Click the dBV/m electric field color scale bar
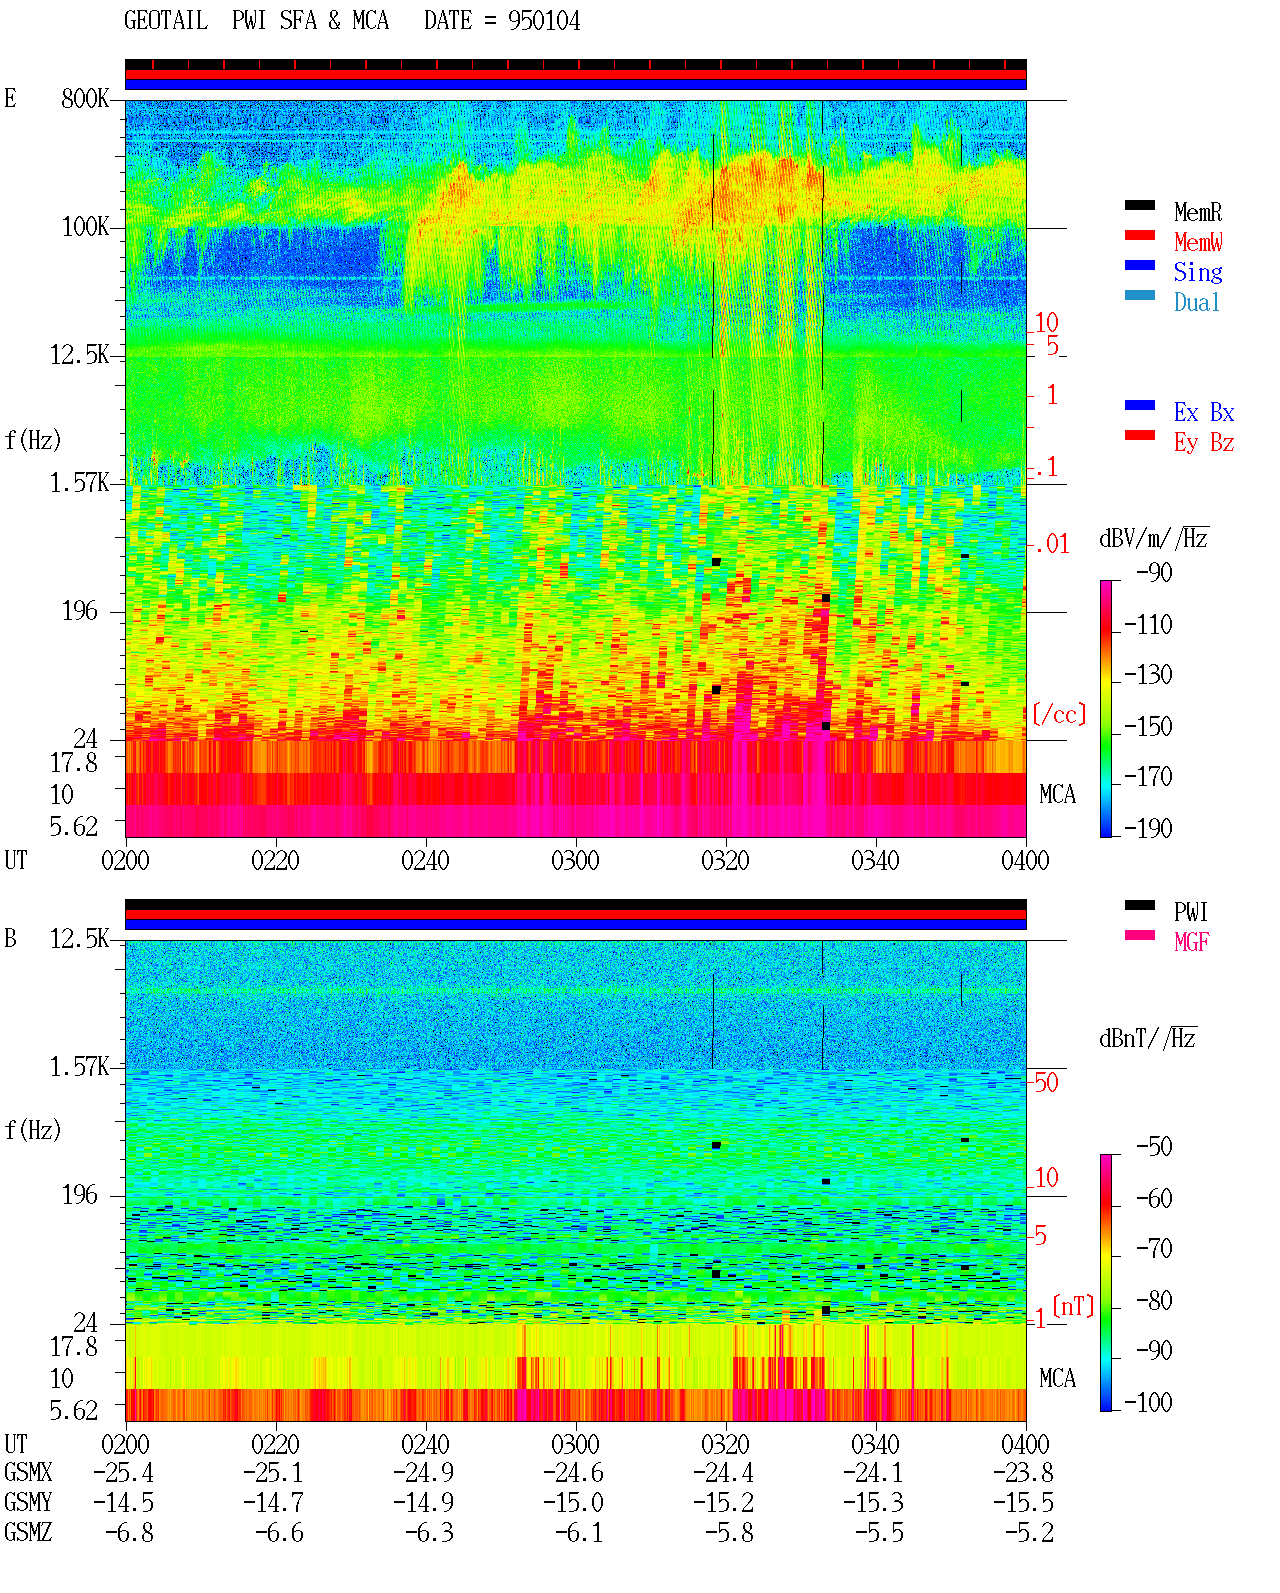This screenshot has height=1593, width=1280. point(1106,709)
